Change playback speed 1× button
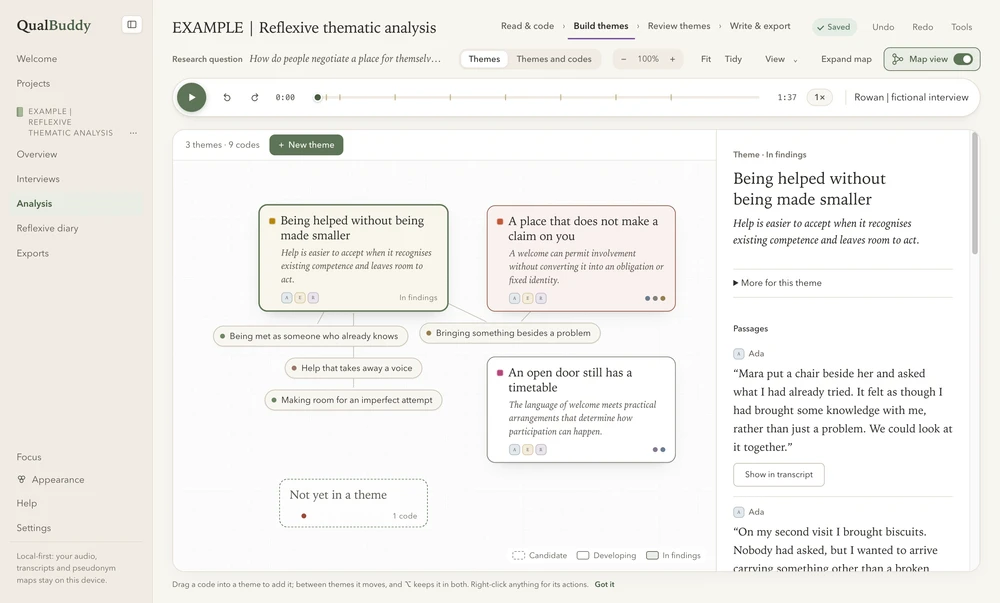 pos(820,98)
